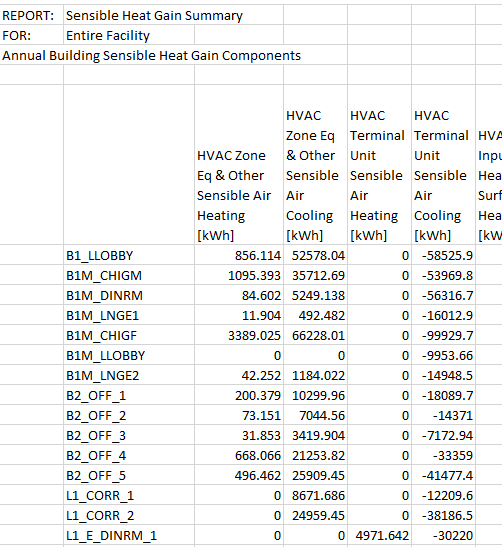The width and height of the screenshot is (502, 547).
Task: Select the 492.482 cell
Action: (x=315, y=315)
